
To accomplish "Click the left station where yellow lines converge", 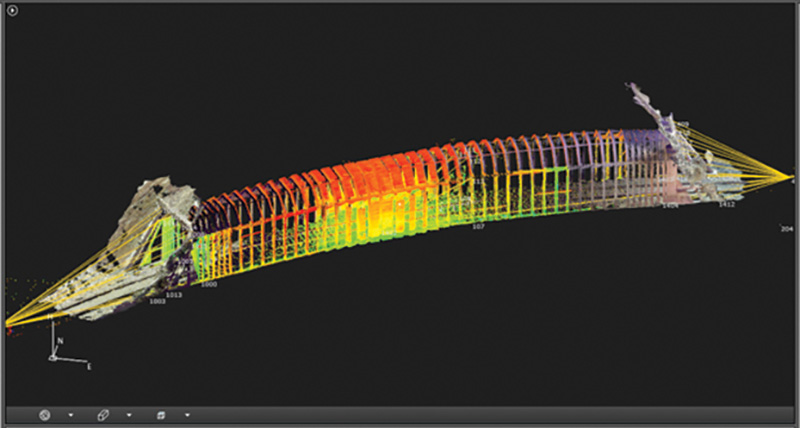I will [10, 323].
